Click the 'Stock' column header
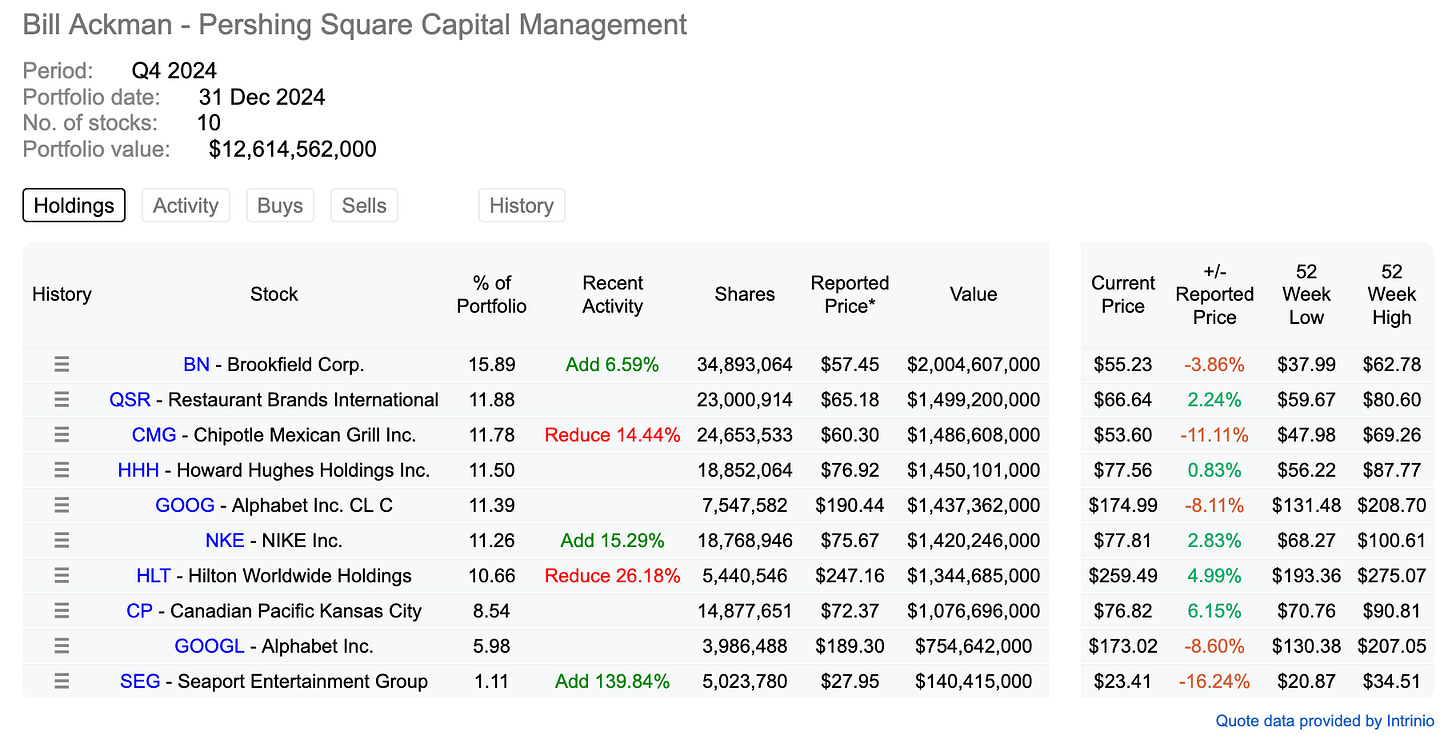This screenshot has height=739, width=1456. point(274,294)
